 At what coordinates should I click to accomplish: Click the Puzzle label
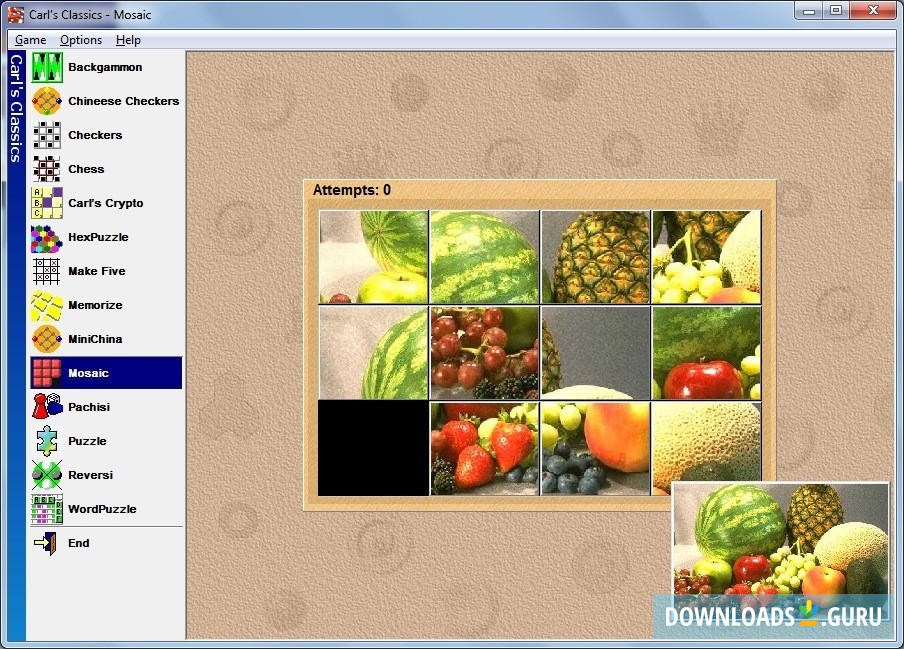pos(87,442)
